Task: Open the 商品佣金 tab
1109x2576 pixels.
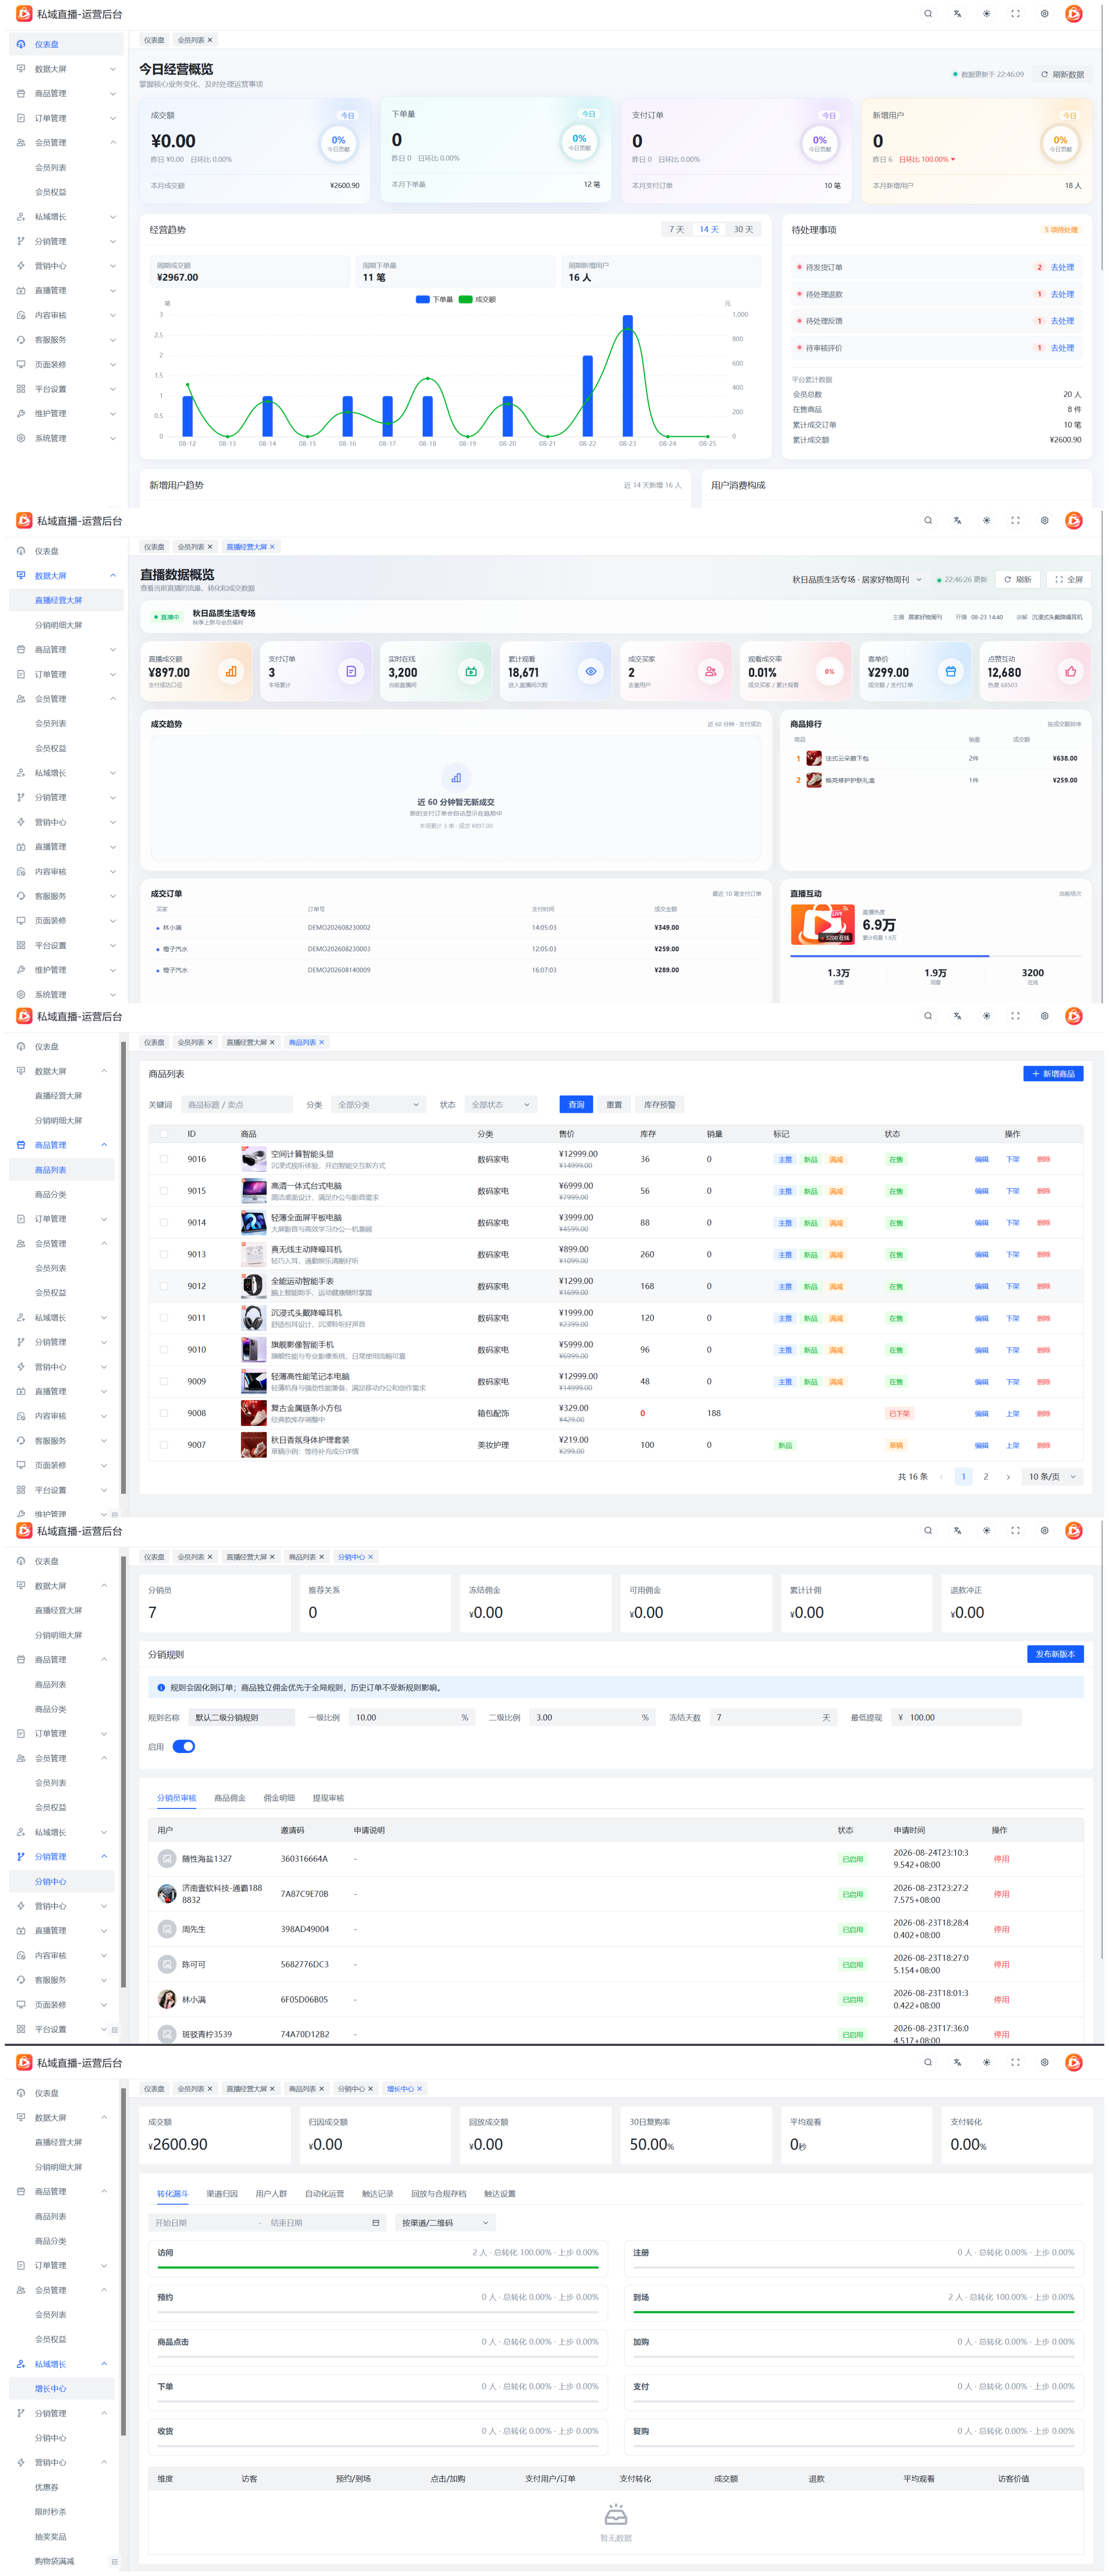Action: 230,1797
